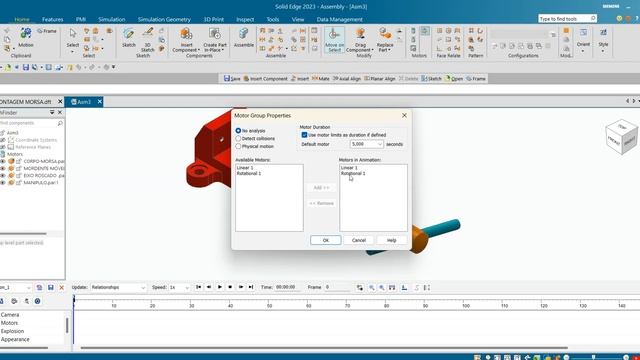Click the Open shortcut in the command bar

point(453,78)
